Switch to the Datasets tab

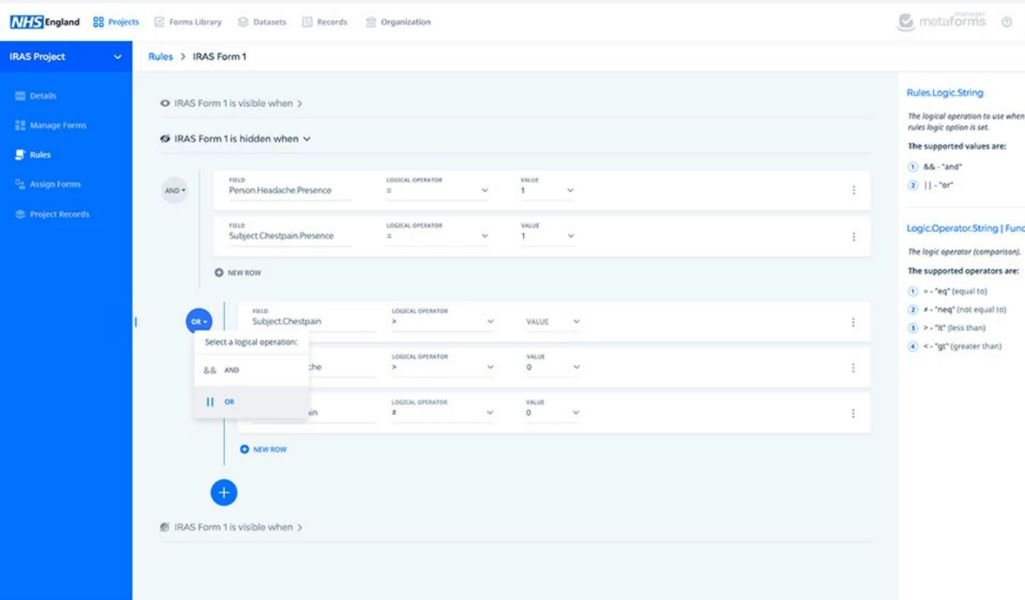[262, 22]
